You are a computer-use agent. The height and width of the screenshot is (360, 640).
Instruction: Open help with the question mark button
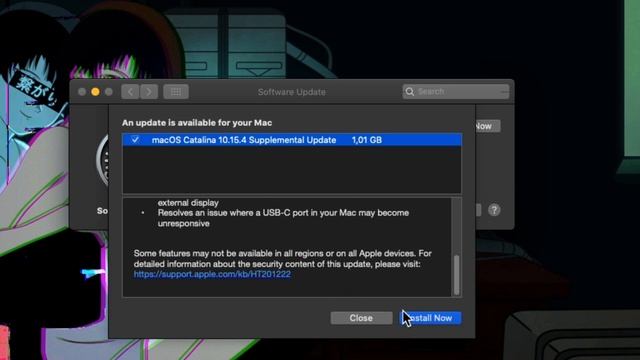pos(494,210)
